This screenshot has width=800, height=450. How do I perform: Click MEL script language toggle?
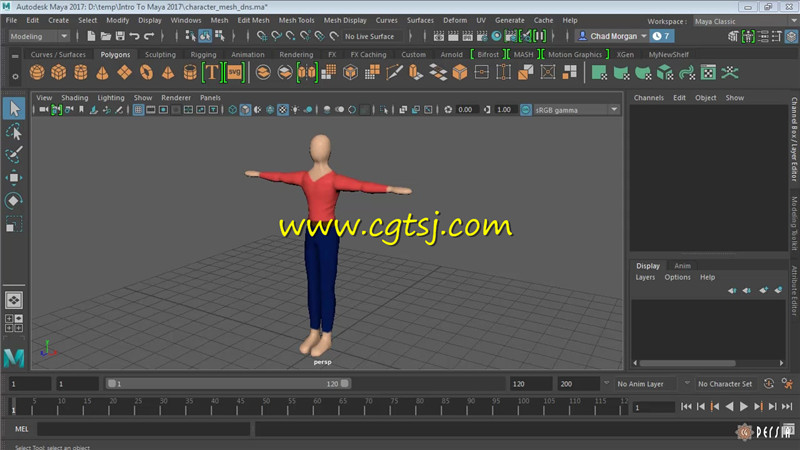tap(21, 429)
